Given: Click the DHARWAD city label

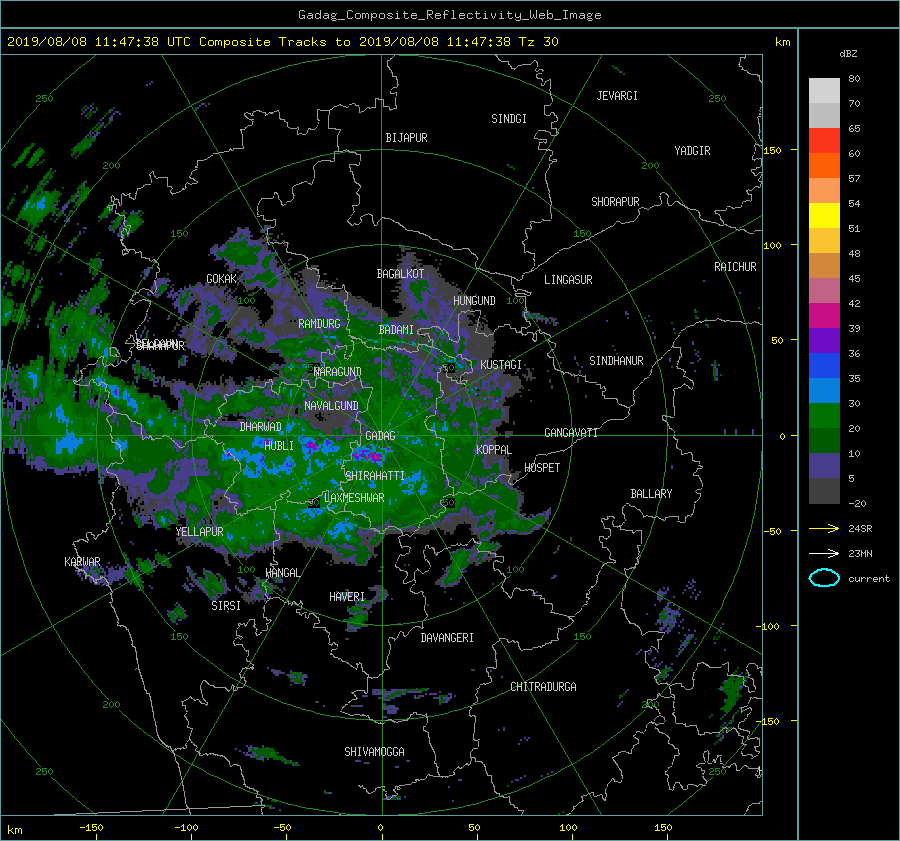Looking at the screenshot, I should point(261,427).
